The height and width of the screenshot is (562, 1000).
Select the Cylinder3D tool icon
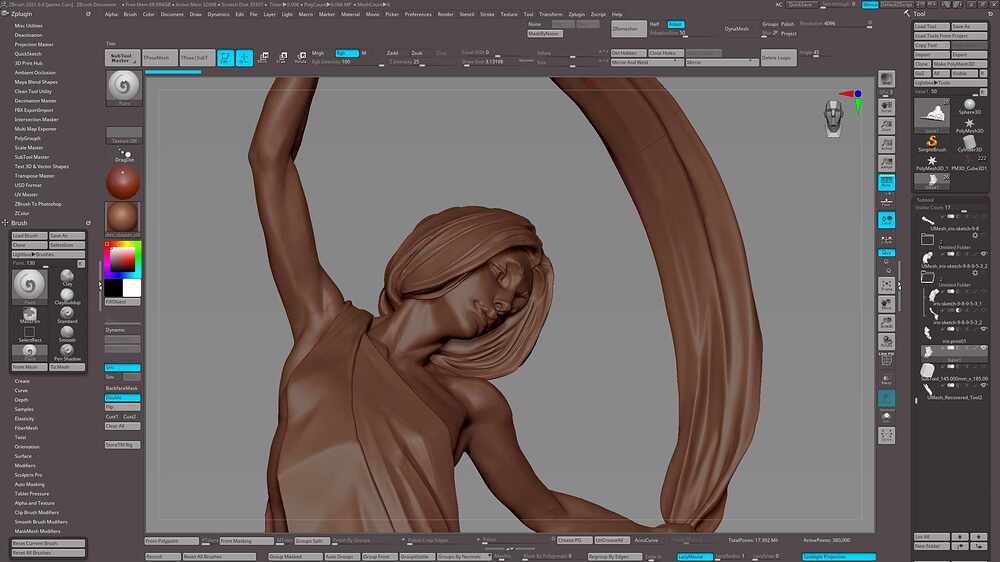pos(969,144)
